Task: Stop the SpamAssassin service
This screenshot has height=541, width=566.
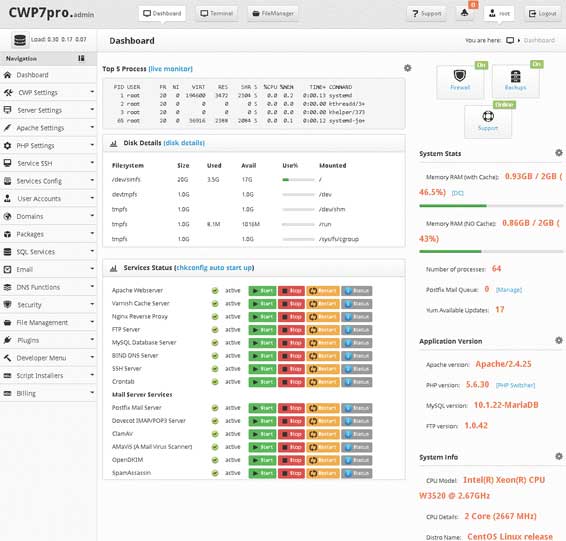Action: tap(291, 473)
